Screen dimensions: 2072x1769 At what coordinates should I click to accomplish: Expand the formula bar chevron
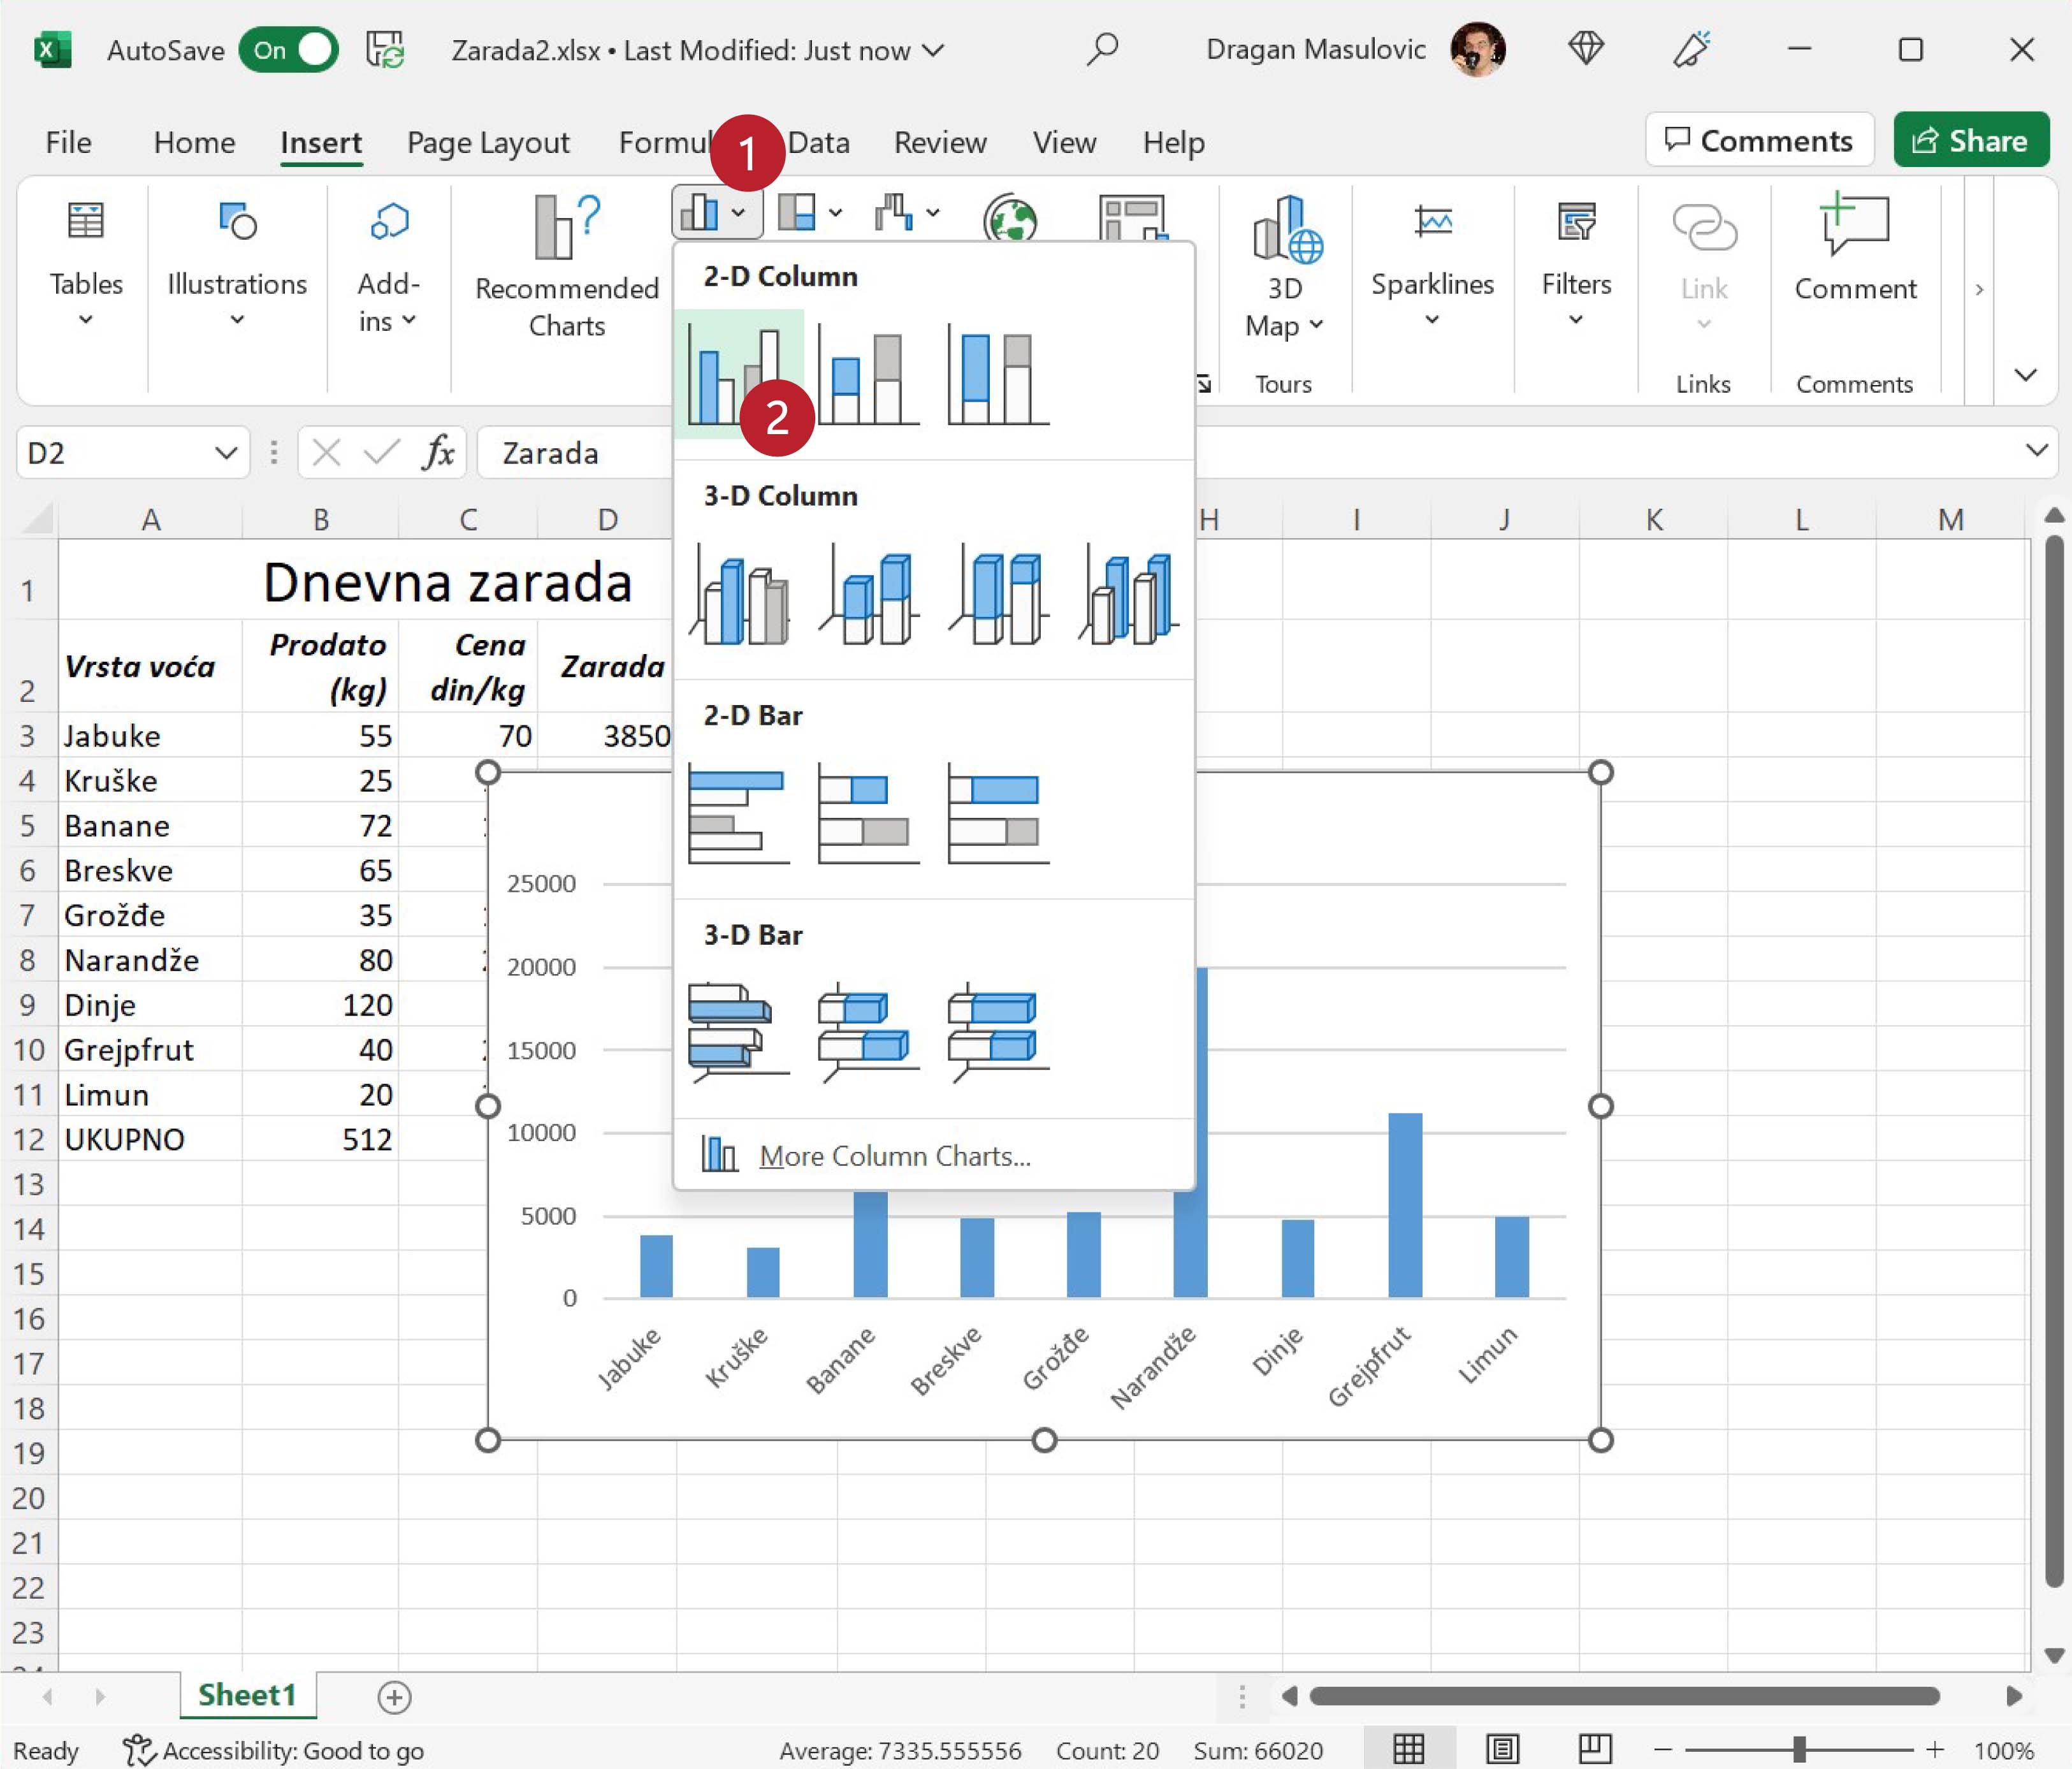pyautogui.click(x=2036, y=451)
